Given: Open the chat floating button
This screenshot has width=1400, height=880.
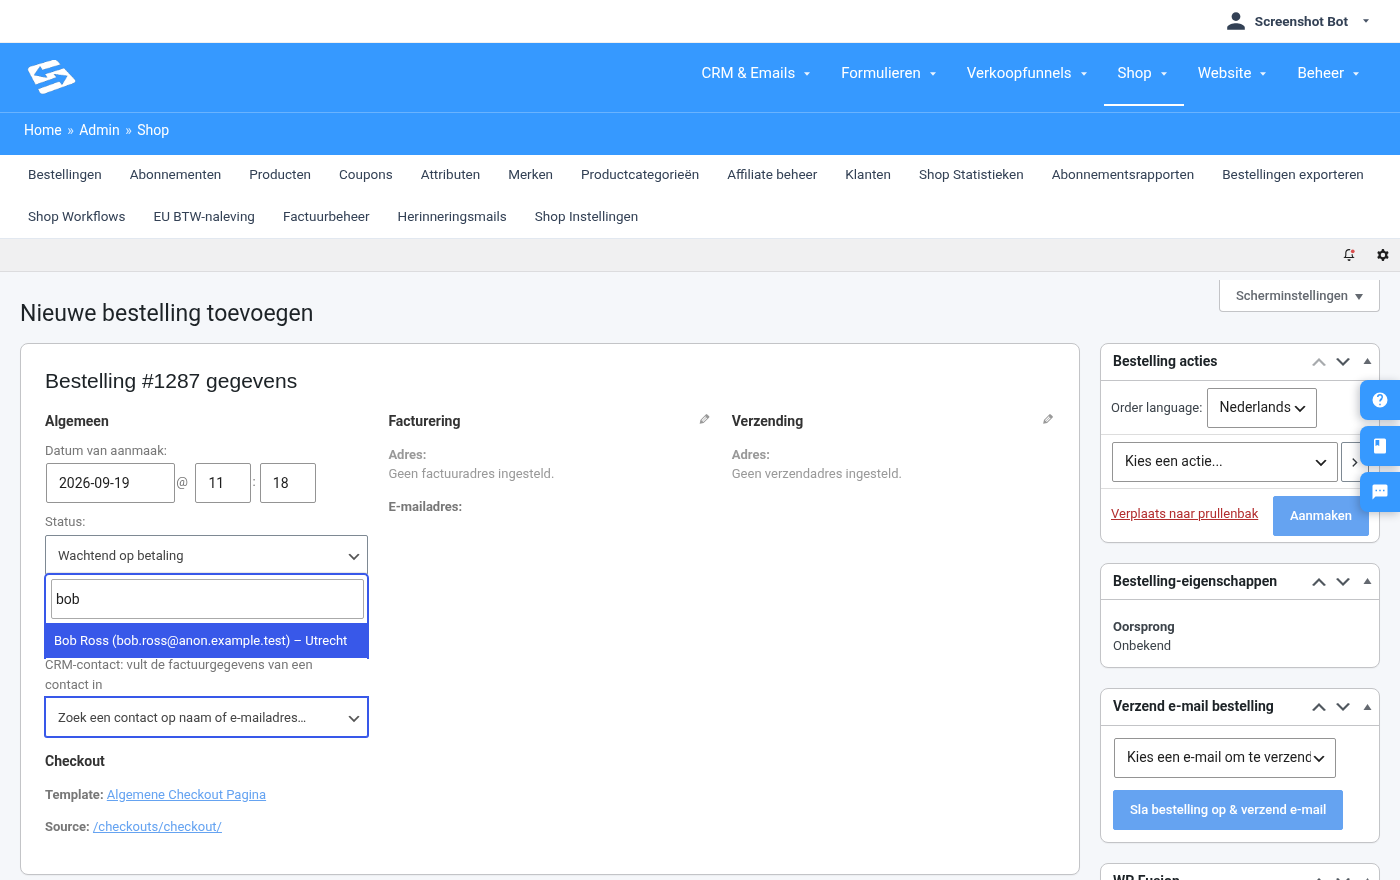Looking at the screenshot, I should click(1380, 492).
